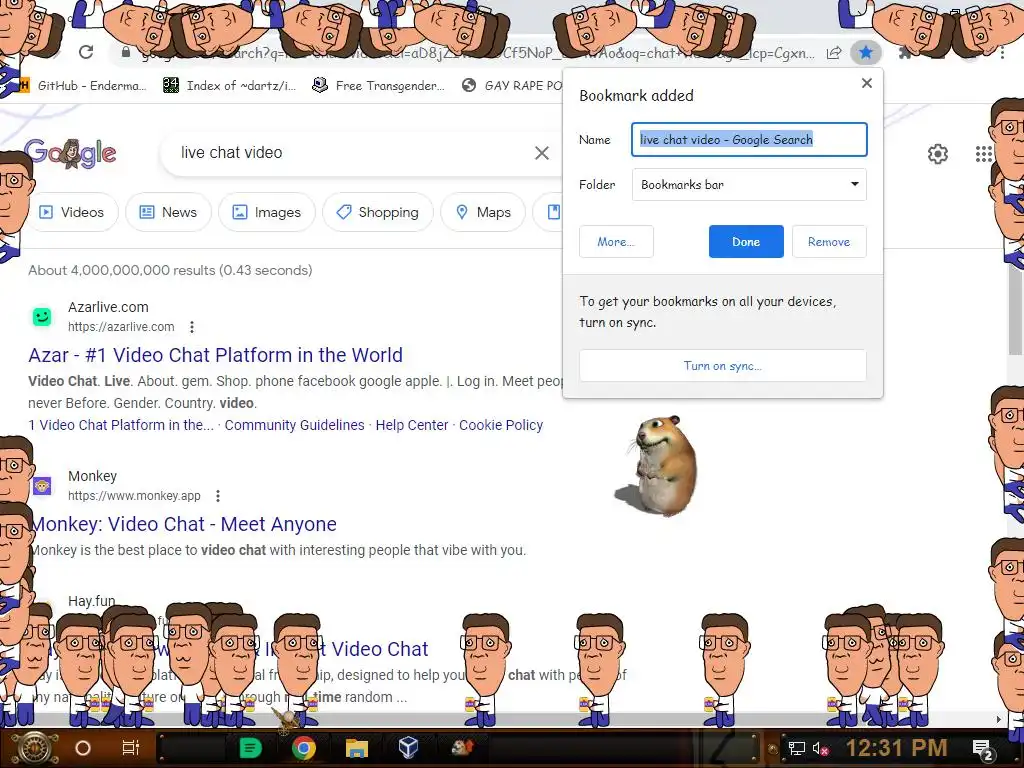Open the Cookie Policy sitelink
Viewport: 1024px width, 768px height.
pyautogui.click(x=501, y=425)
